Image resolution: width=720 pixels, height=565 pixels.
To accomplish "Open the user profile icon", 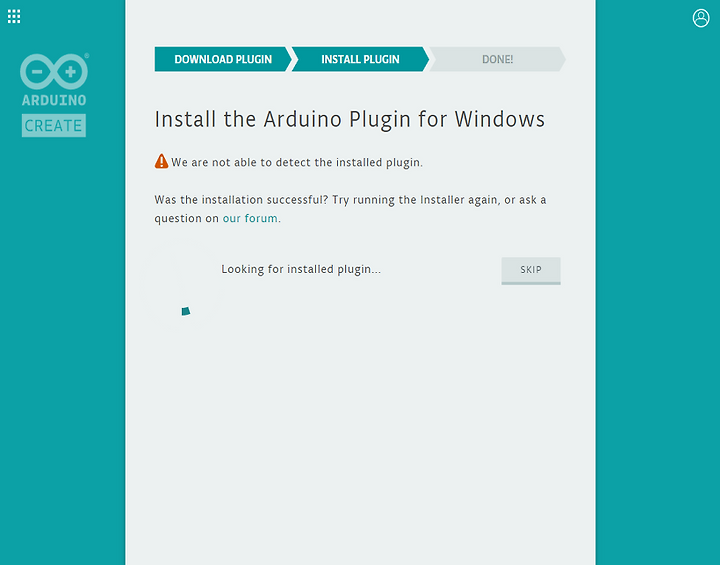I will coord(701,18).
